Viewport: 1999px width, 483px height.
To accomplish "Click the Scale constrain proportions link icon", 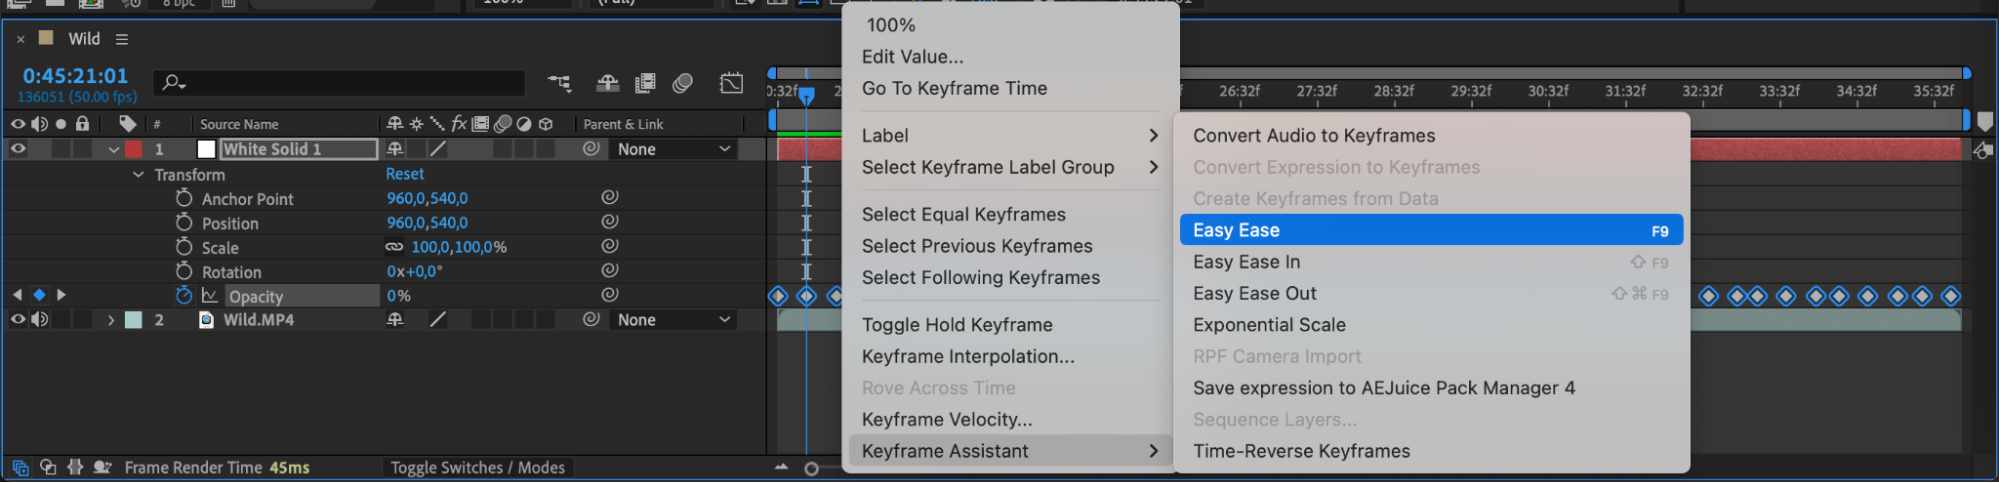I will [x=395, y=247].
